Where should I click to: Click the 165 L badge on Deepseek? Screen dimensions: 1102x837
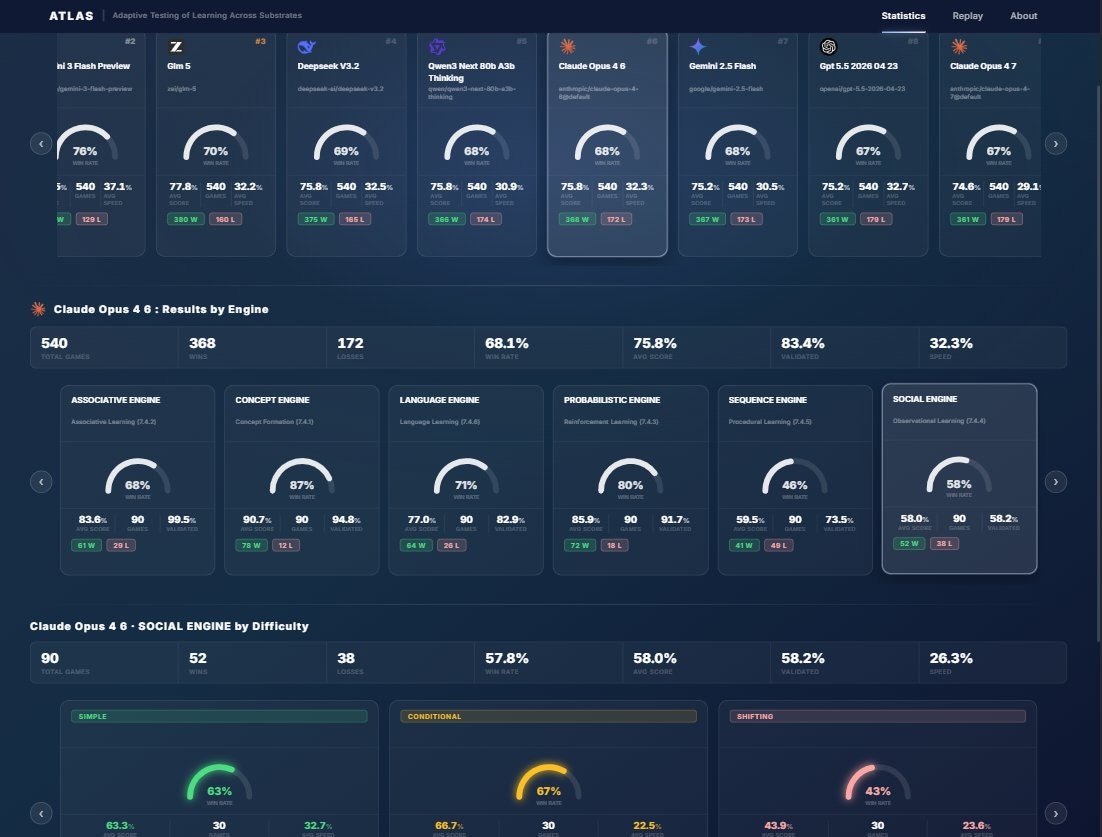click(x=355, y=219)
